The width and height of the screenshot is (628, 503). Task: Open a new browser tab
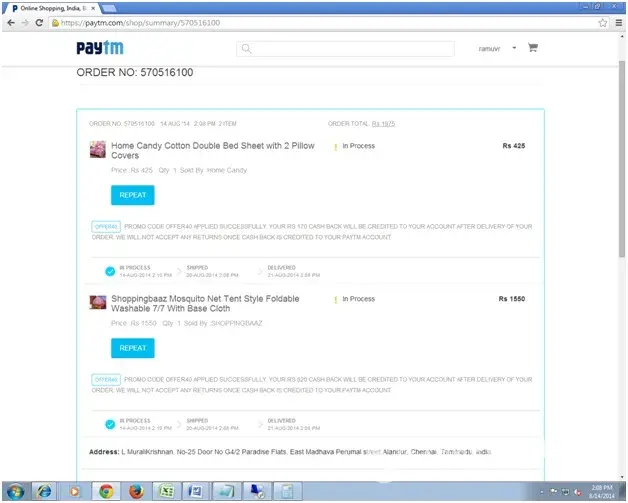click(x=109, y=8)
